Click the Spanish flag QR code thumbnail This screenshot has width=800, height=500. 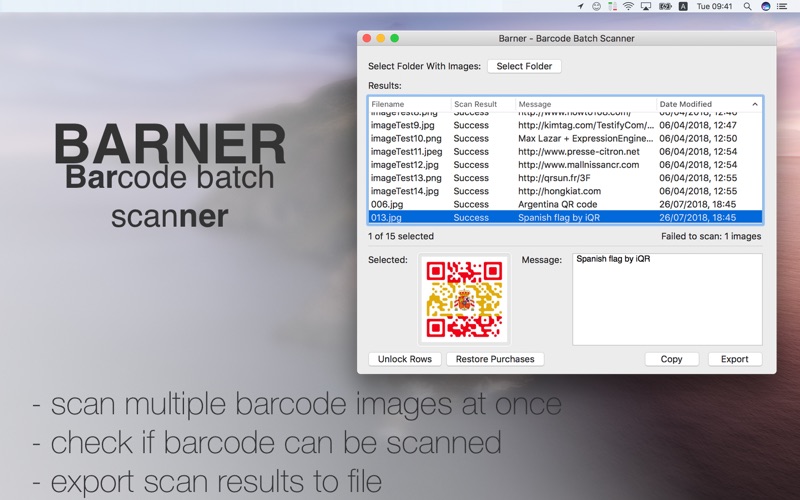tap(464, 299)
